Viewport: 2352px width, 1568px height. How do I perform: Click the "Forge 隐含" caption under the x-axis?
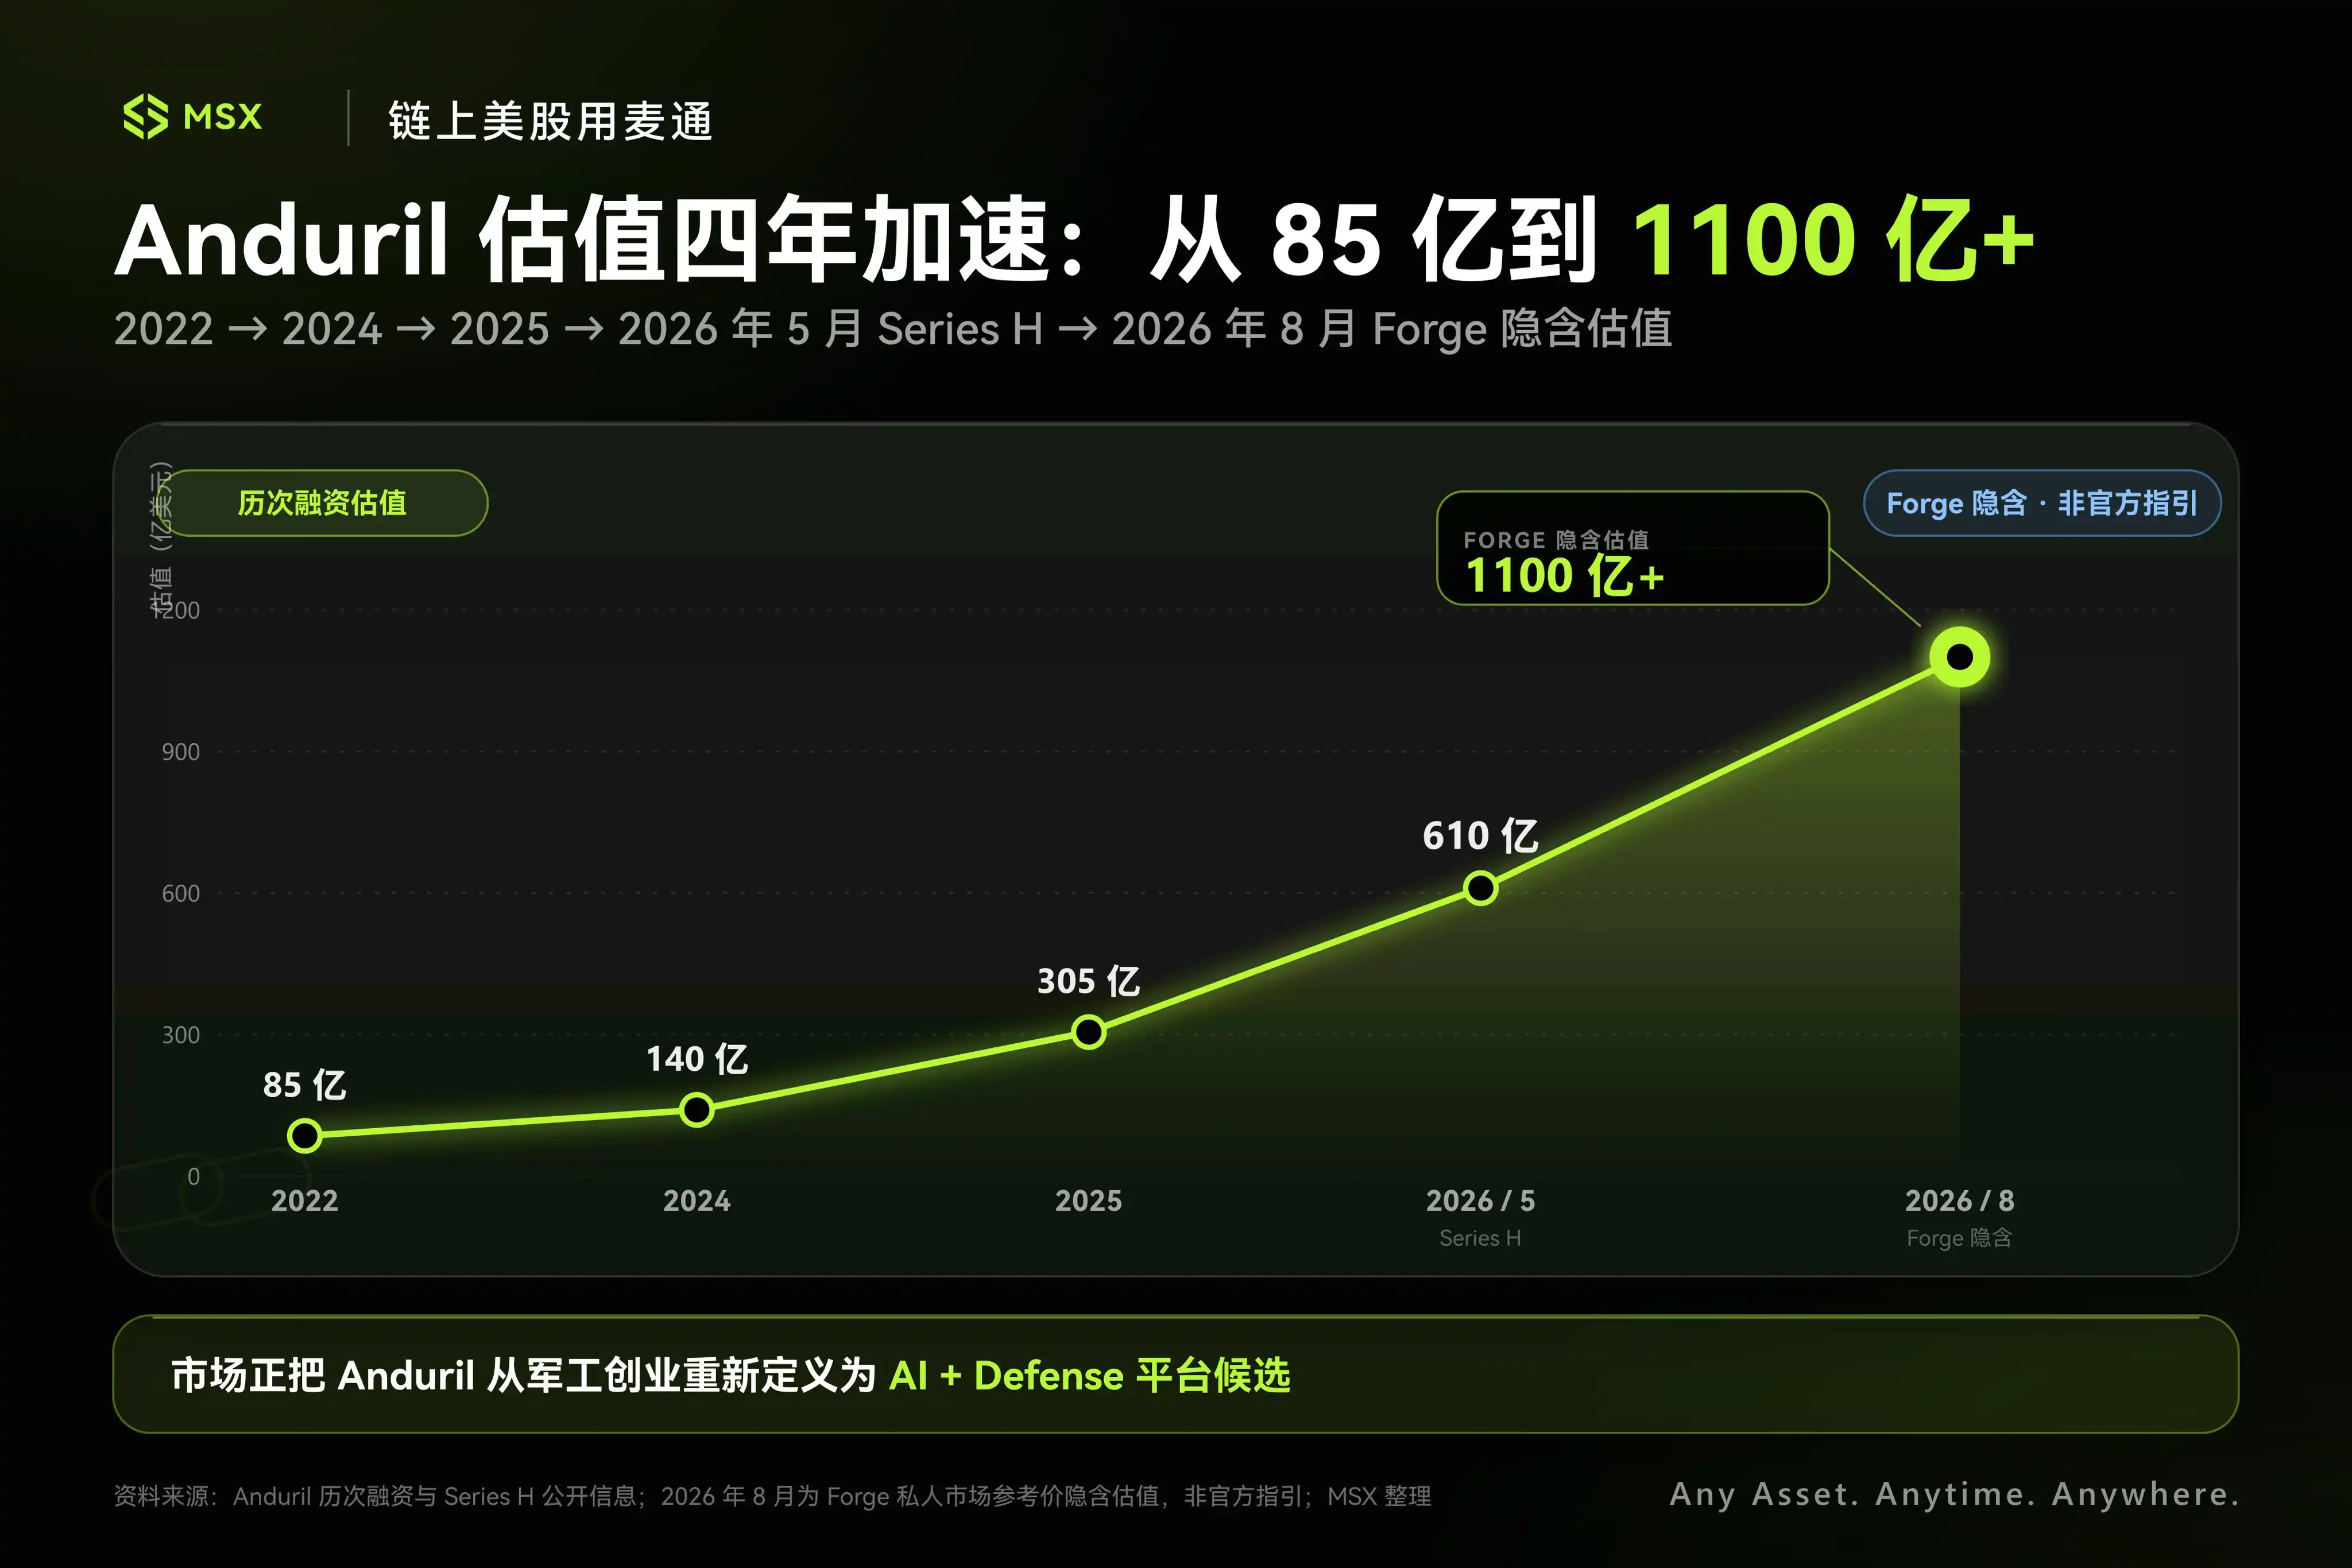tap(1960, 1238)
